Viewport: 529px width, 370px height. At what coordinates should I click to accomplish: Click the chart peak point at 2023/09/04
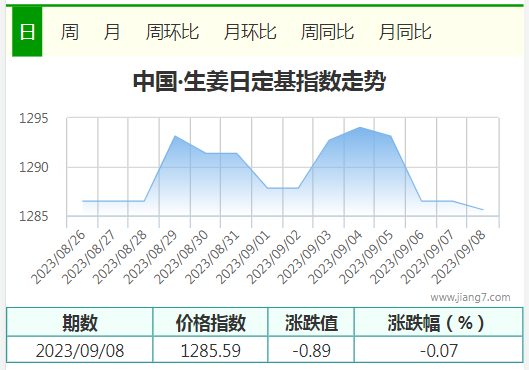click(360, 127)
